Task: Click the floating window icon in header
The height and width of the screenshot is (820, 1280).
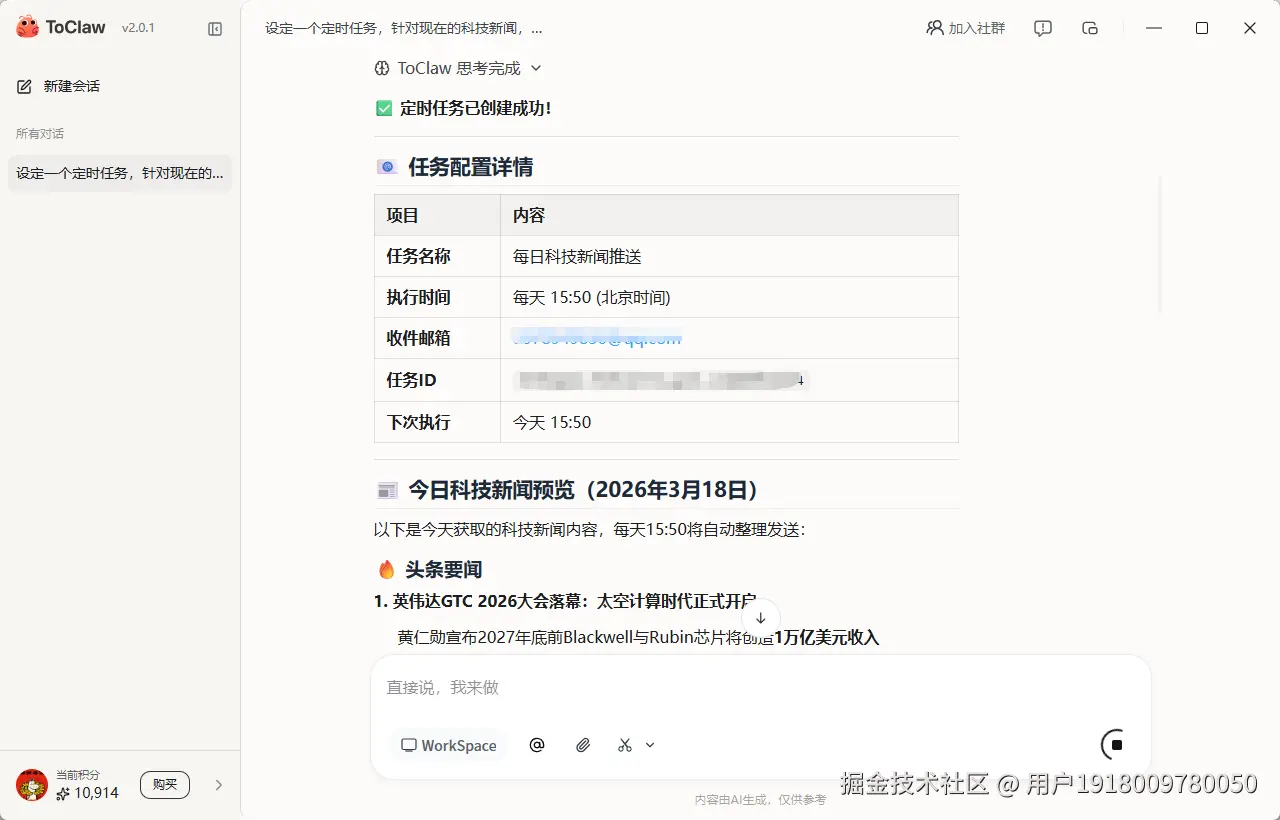Action: (1090, 28)
